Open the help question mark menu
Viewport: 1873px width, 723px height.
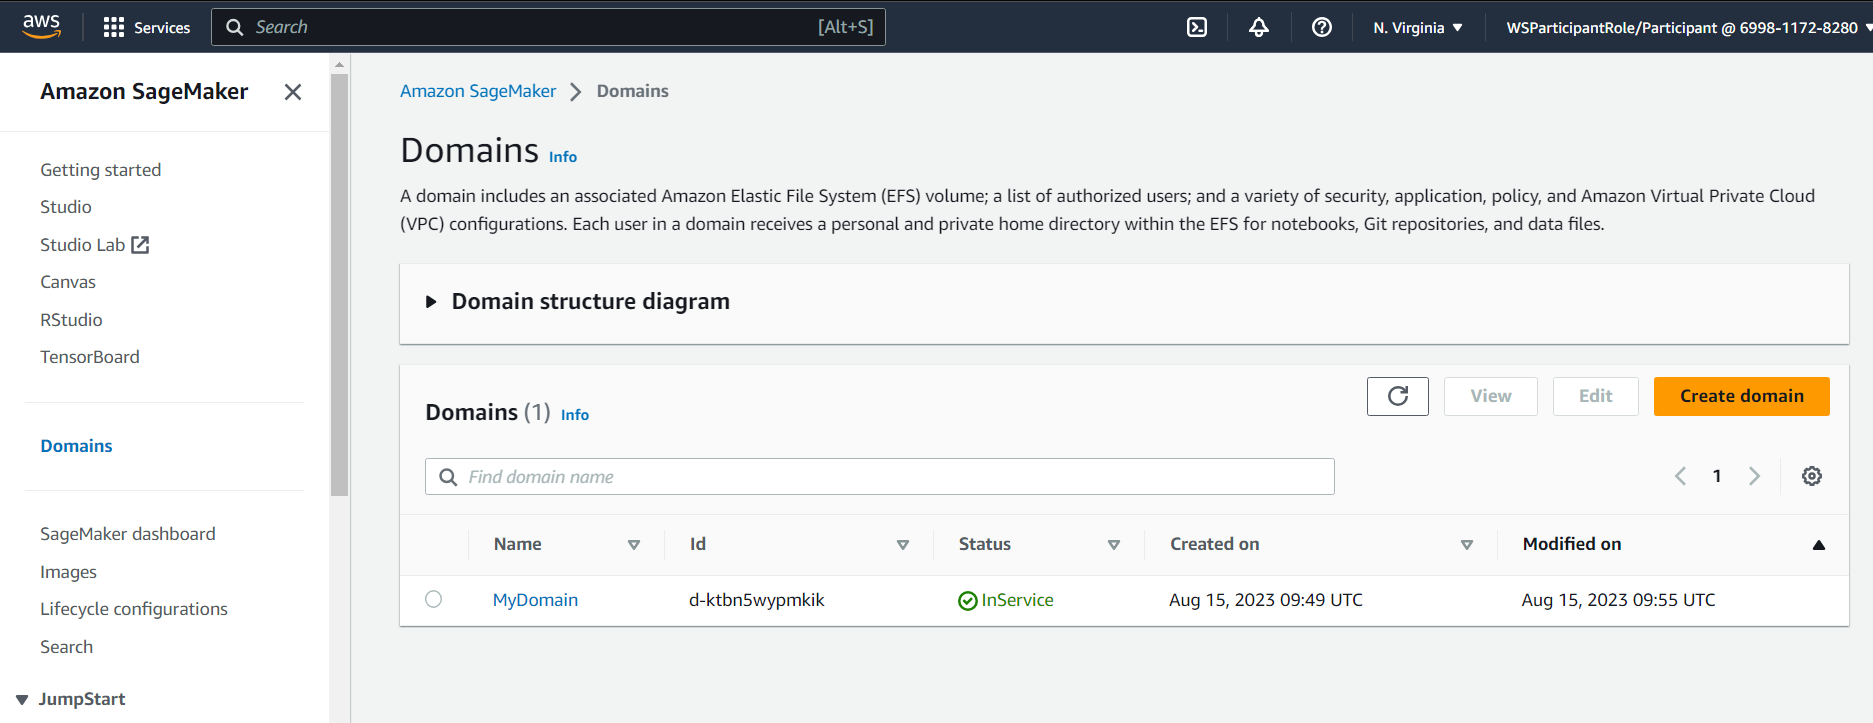[x=1322, y=27]
